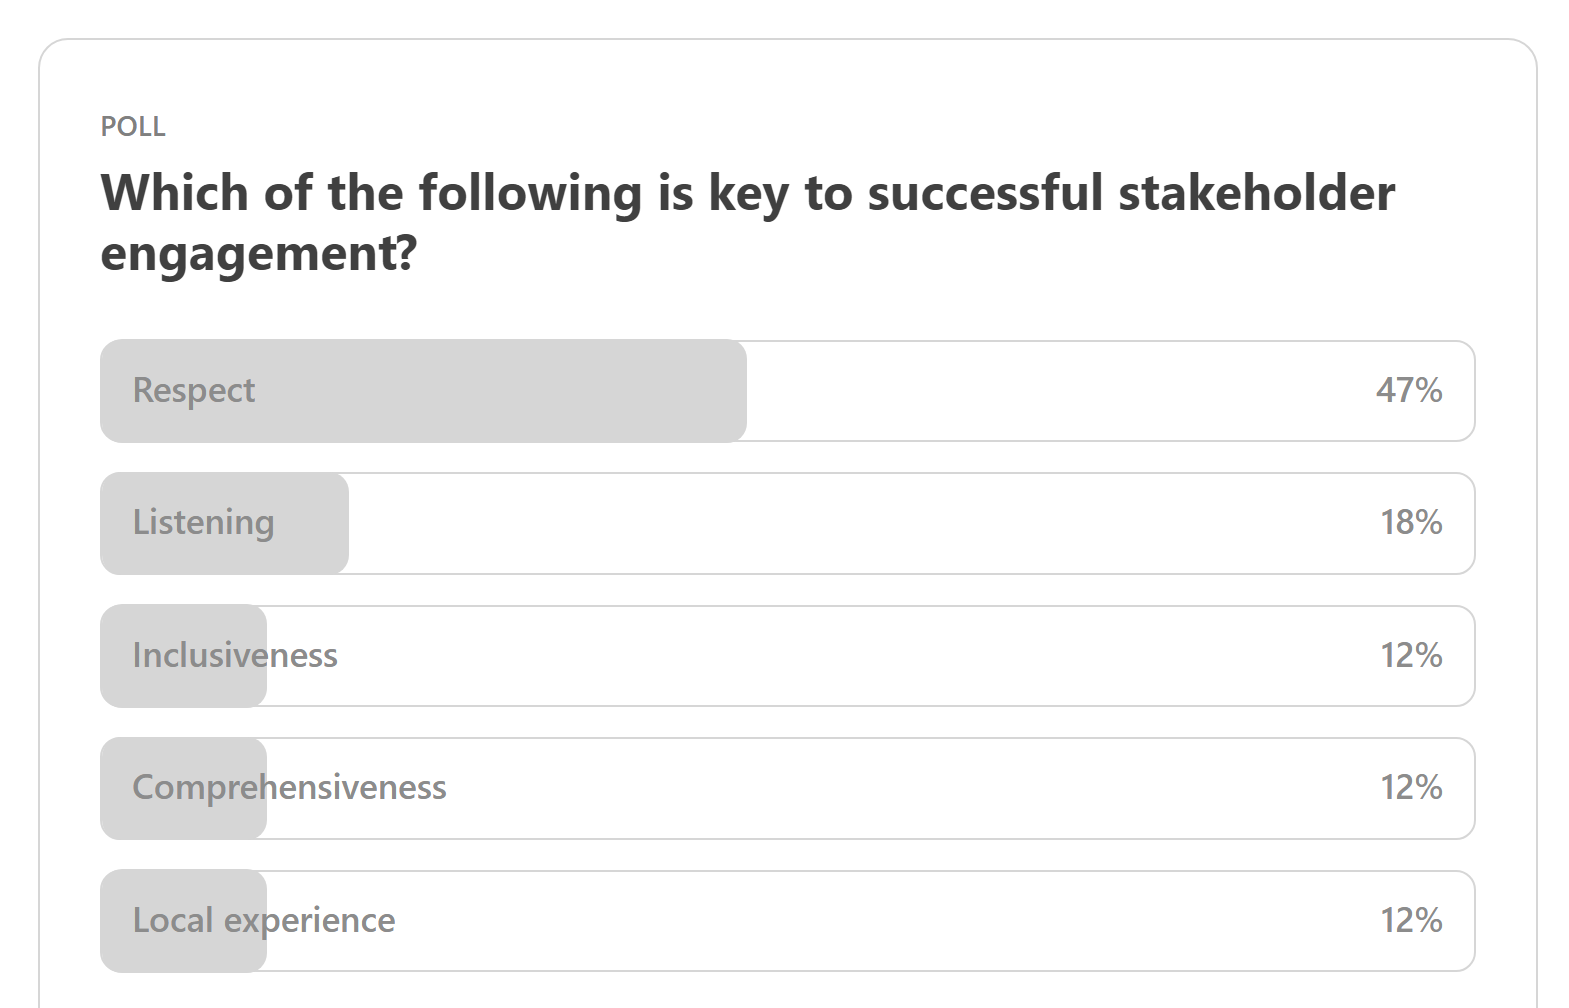Click the Inclusiveness label text

[x=235, y=655]
